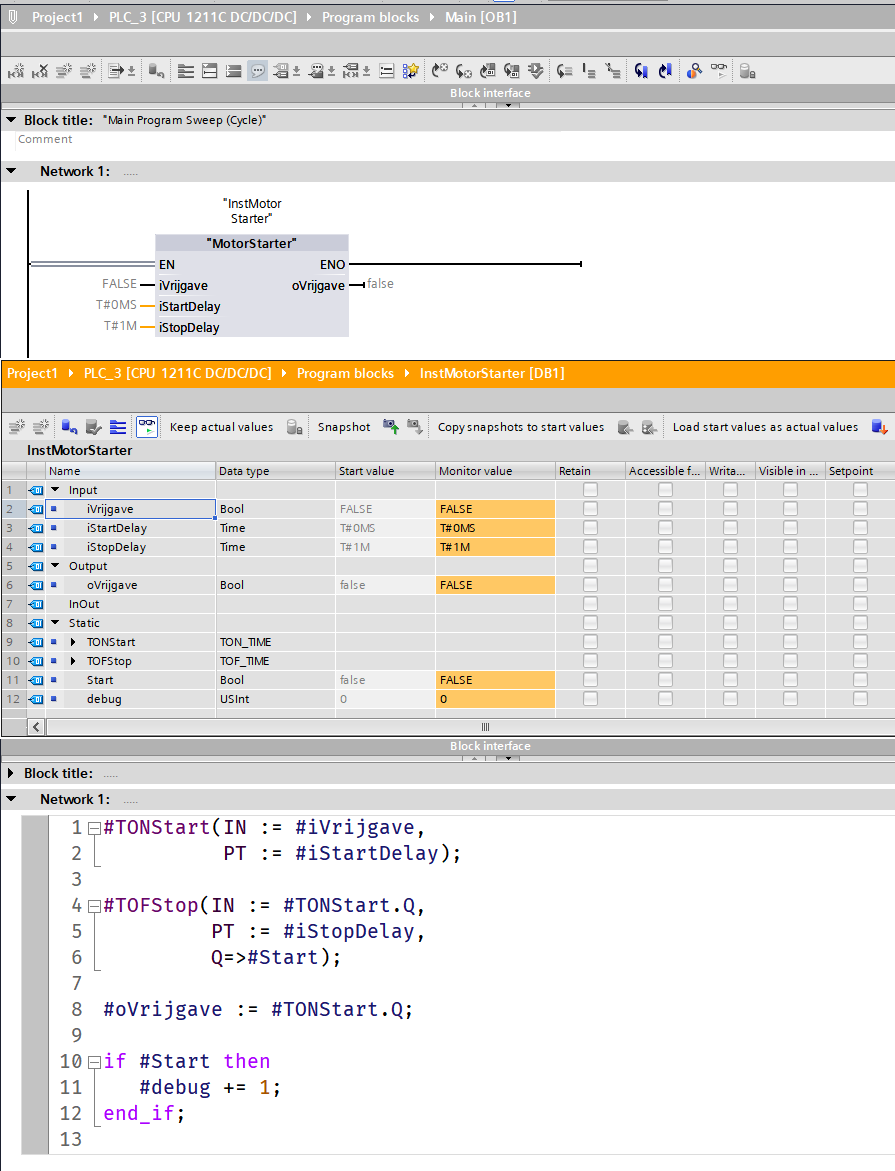Click the favorites star icon in toolbar

point(411,71)
